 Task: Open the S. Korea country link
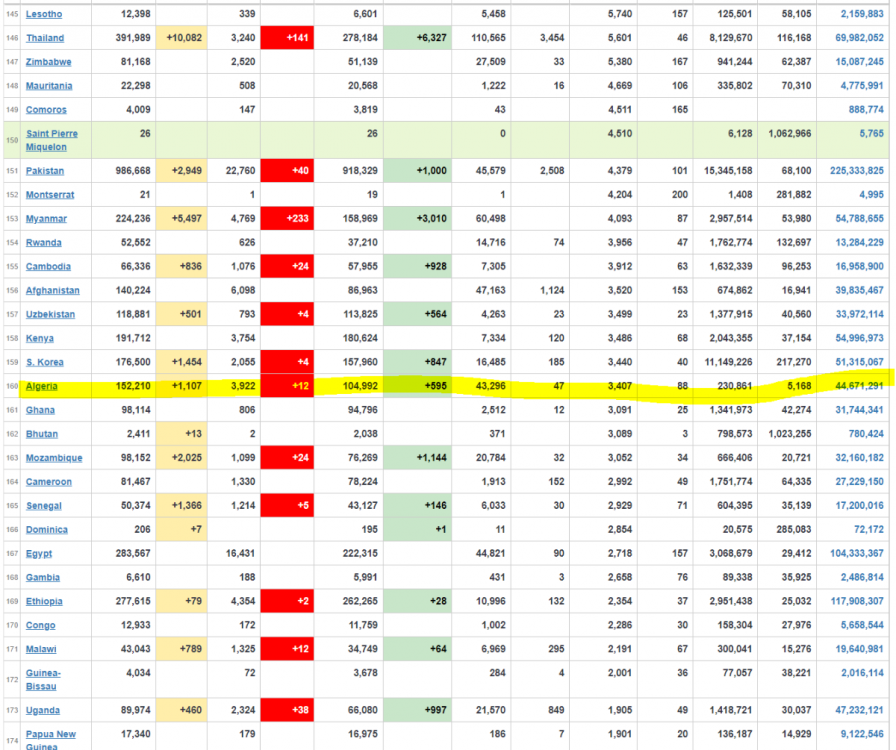pyautogui.click(x=46, y=362)
